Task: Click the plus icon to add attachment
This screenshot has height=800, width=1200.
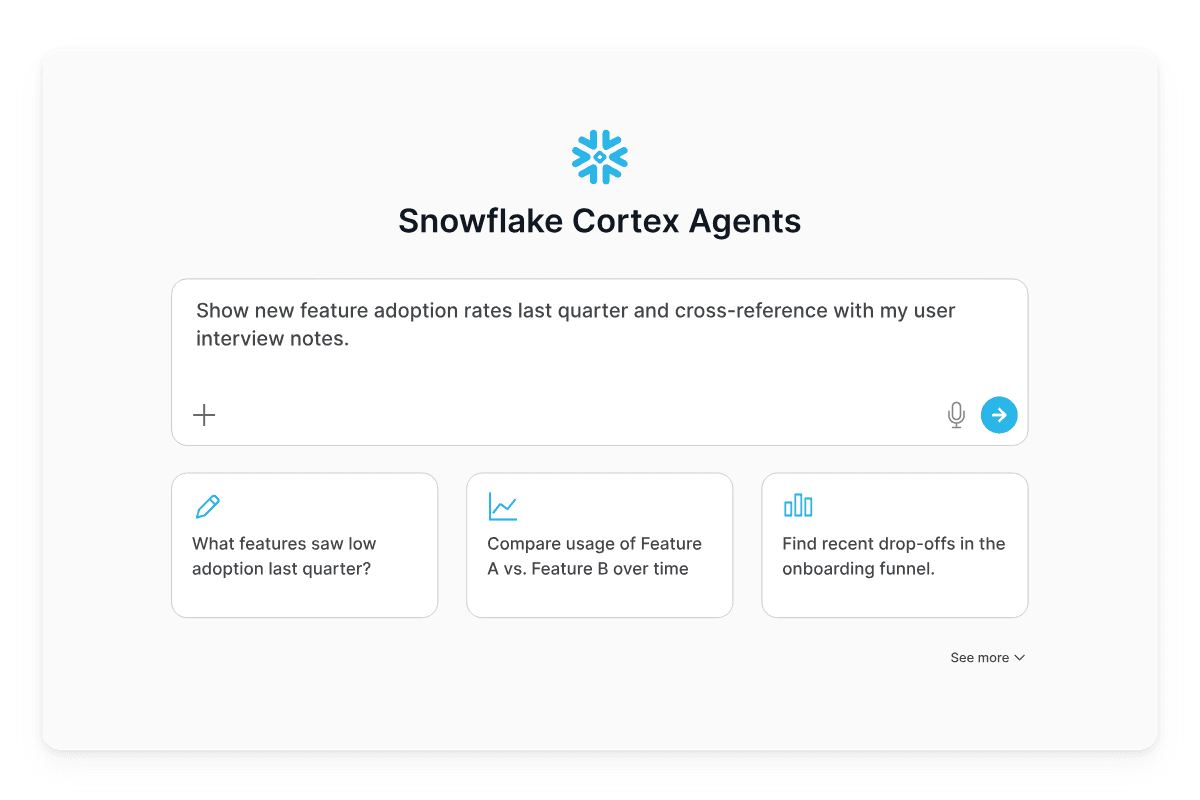Action: (x=204, y=415)
